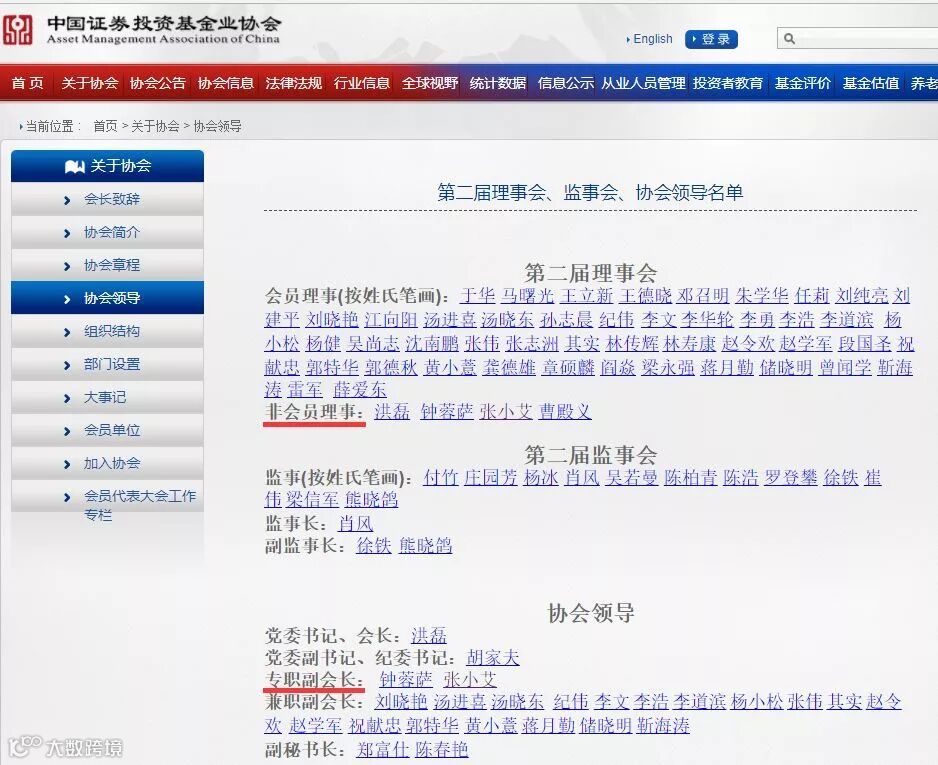Open supervisor link 吴若曼
This screenshot has height=765, width=938.
click(631, 477)
